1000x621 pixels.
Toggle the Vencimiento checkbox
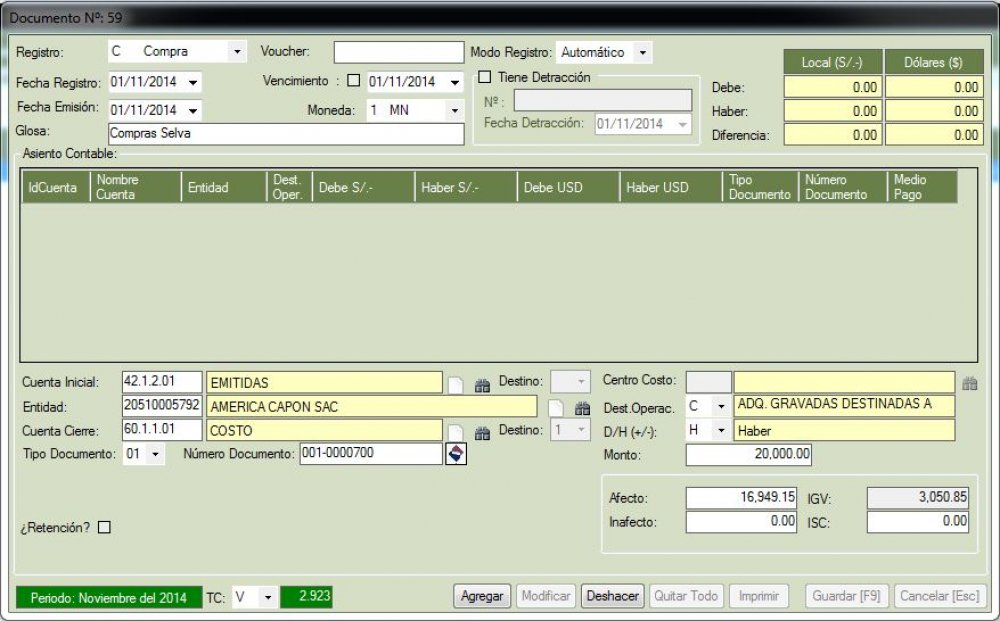(354, 81)
